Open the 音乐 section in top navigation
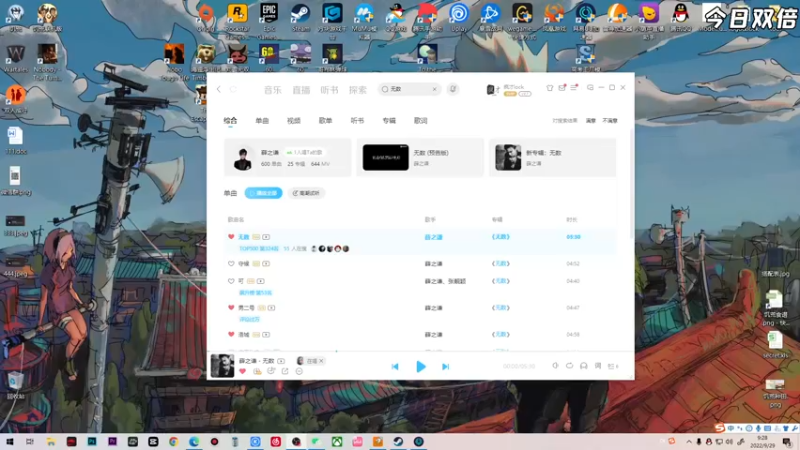800x450 pixels. click(272, 90)
